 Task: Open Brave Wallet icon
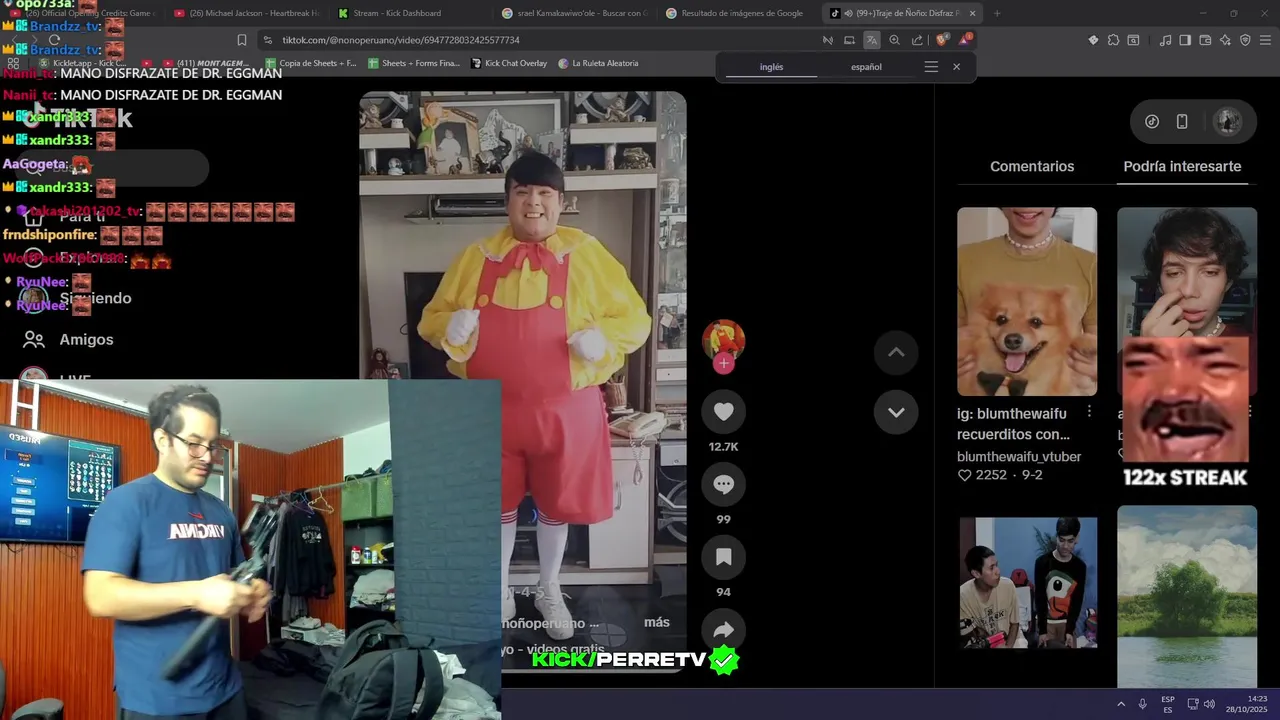pyautogui.click(x=1205, y=40)
